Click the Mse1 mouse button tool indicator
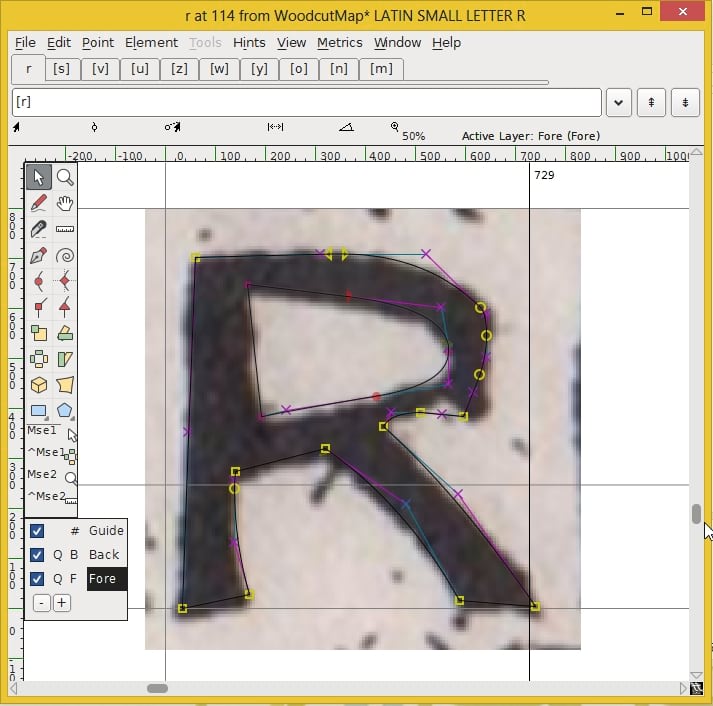Viewport: 713px width, 706px height. 51,431
